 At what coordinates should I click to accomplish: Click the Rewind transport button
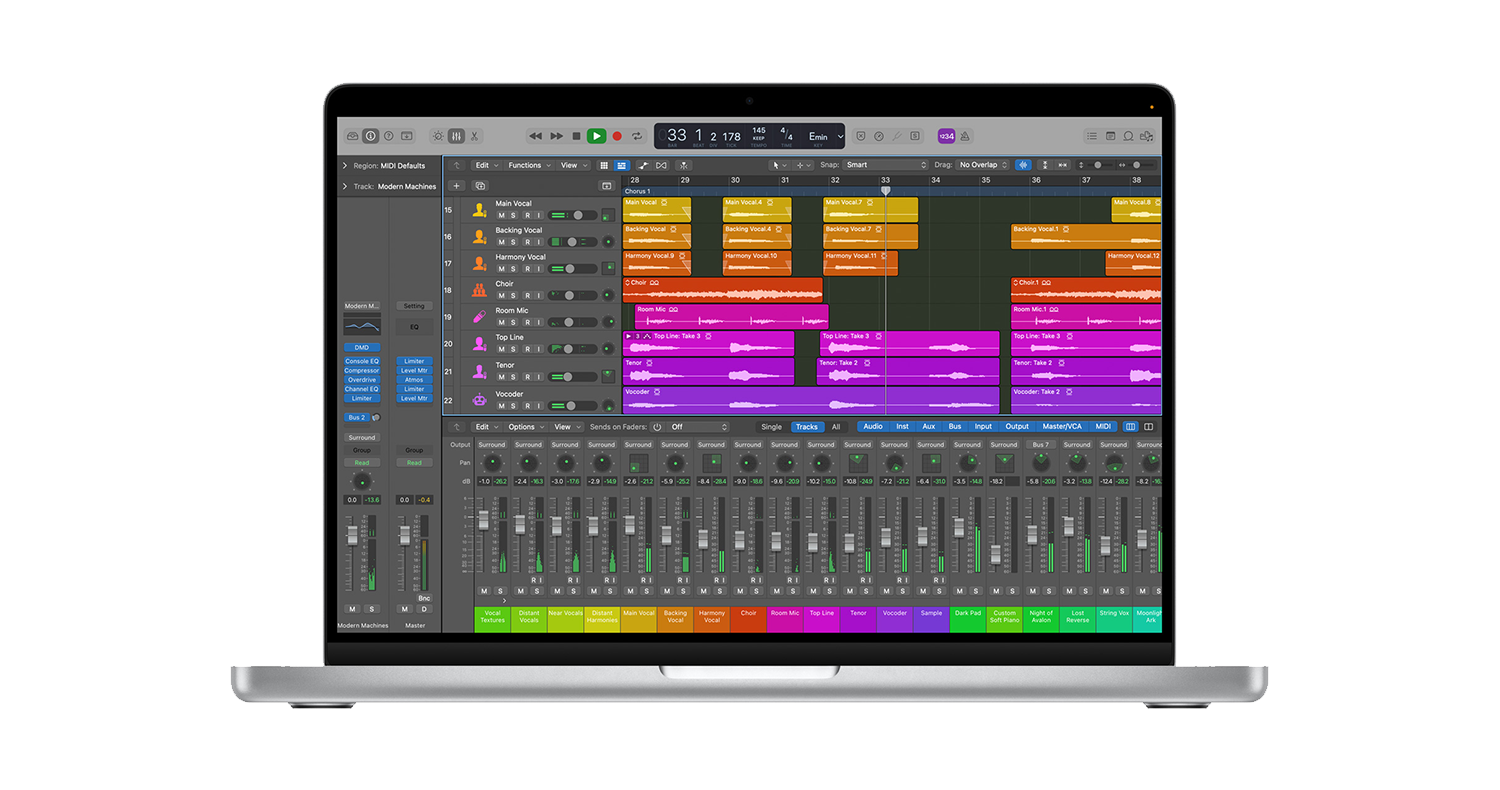[535, 136]
